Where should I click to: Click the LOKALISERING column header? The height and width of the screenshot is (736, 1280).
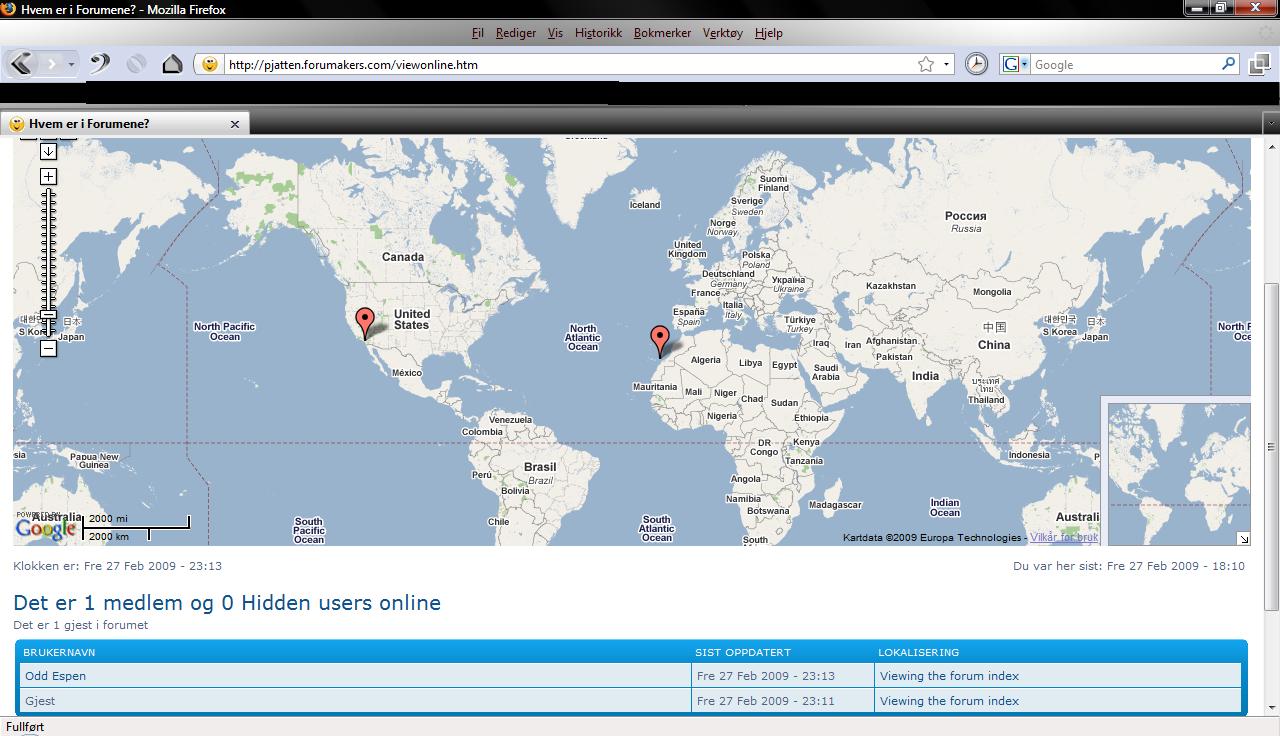919,652
